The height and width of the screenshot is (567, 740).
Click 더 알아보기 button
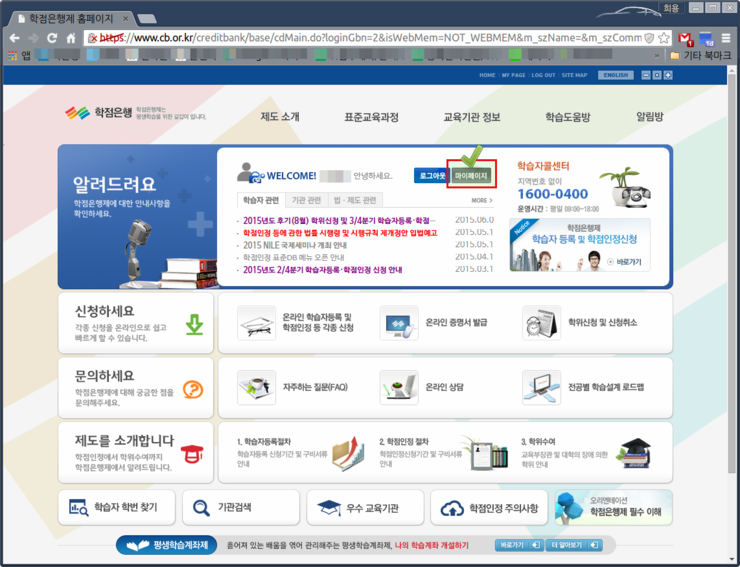[x=574, y=545]
